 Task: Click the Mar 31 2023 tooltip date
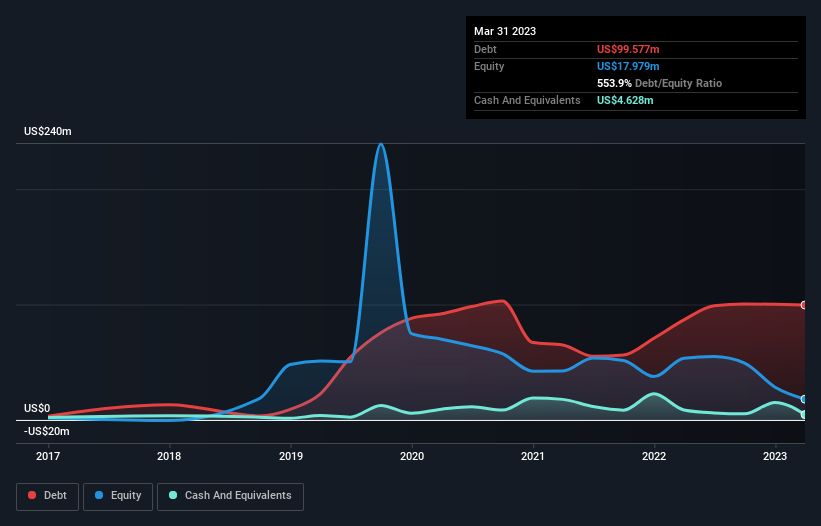505,31
